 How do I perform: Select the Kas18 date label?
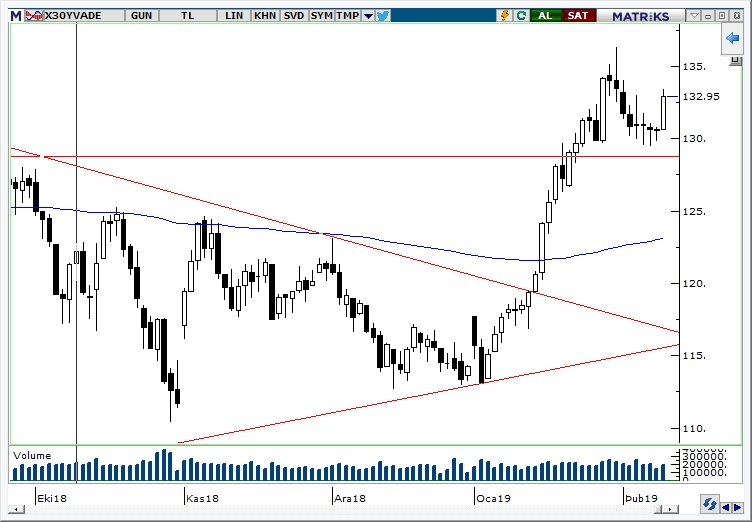(x=202, y=498)
